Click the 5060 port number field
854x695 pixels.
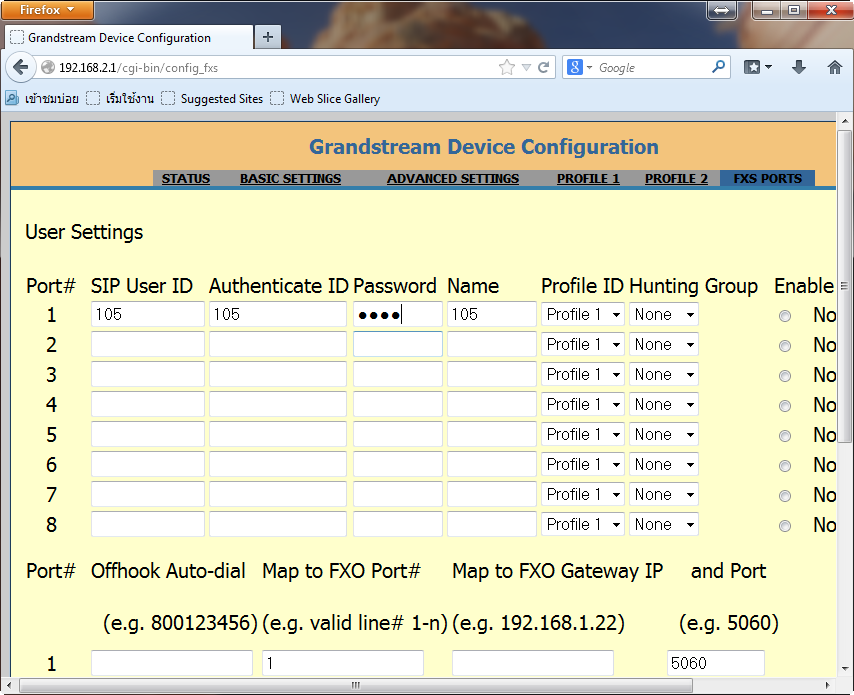click(716, 663)
